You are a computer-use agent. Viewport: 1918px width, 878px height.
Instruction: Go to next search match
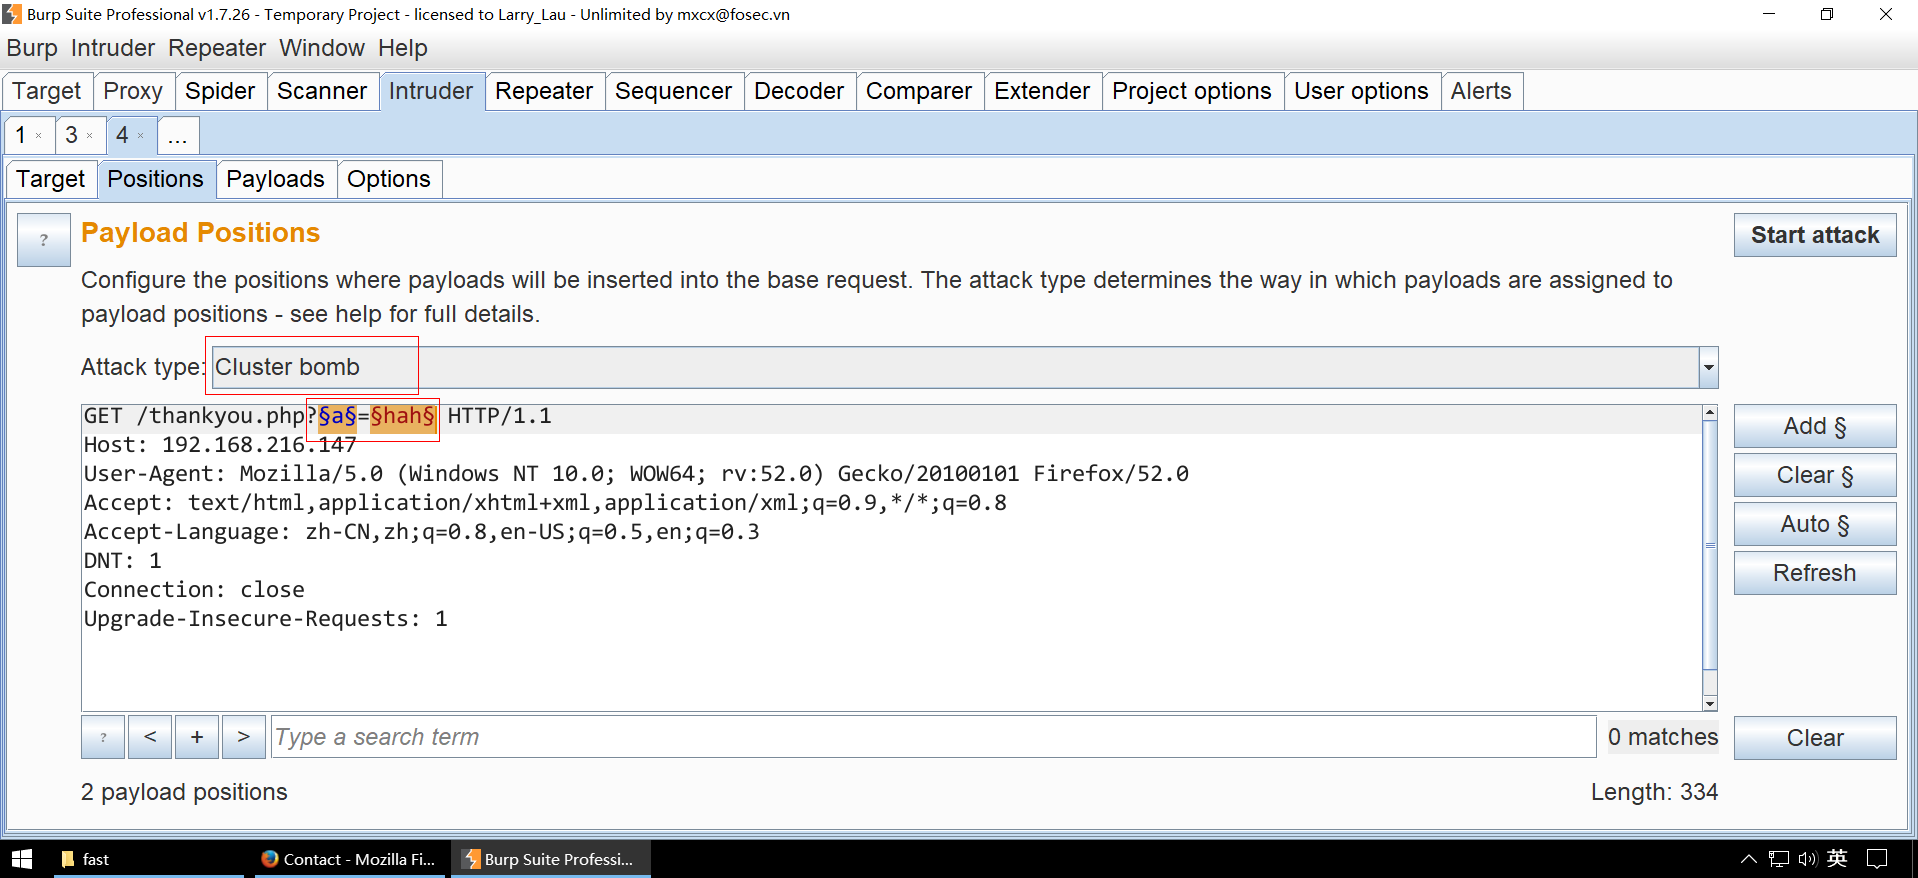tap(244, 737)
